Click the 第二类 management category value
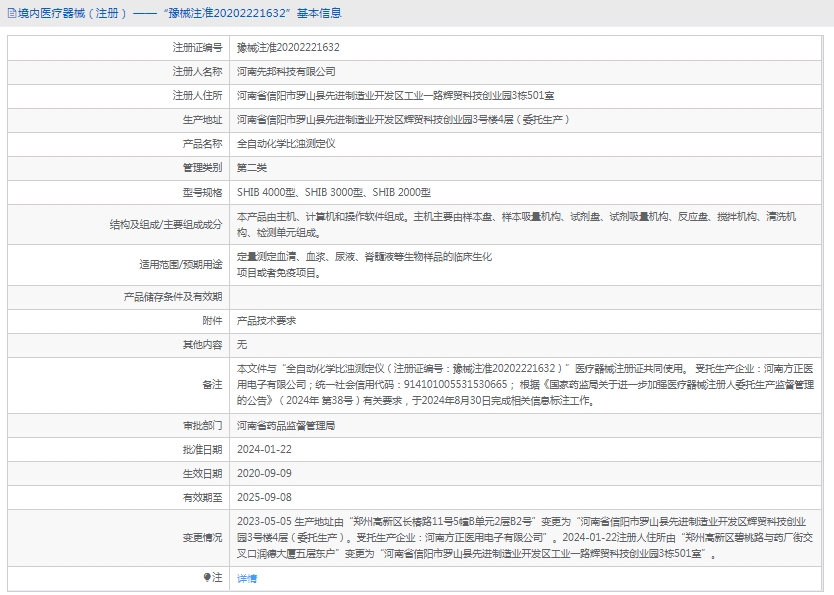The width and height of the screenshot is (834, 595). coord(251,167)
